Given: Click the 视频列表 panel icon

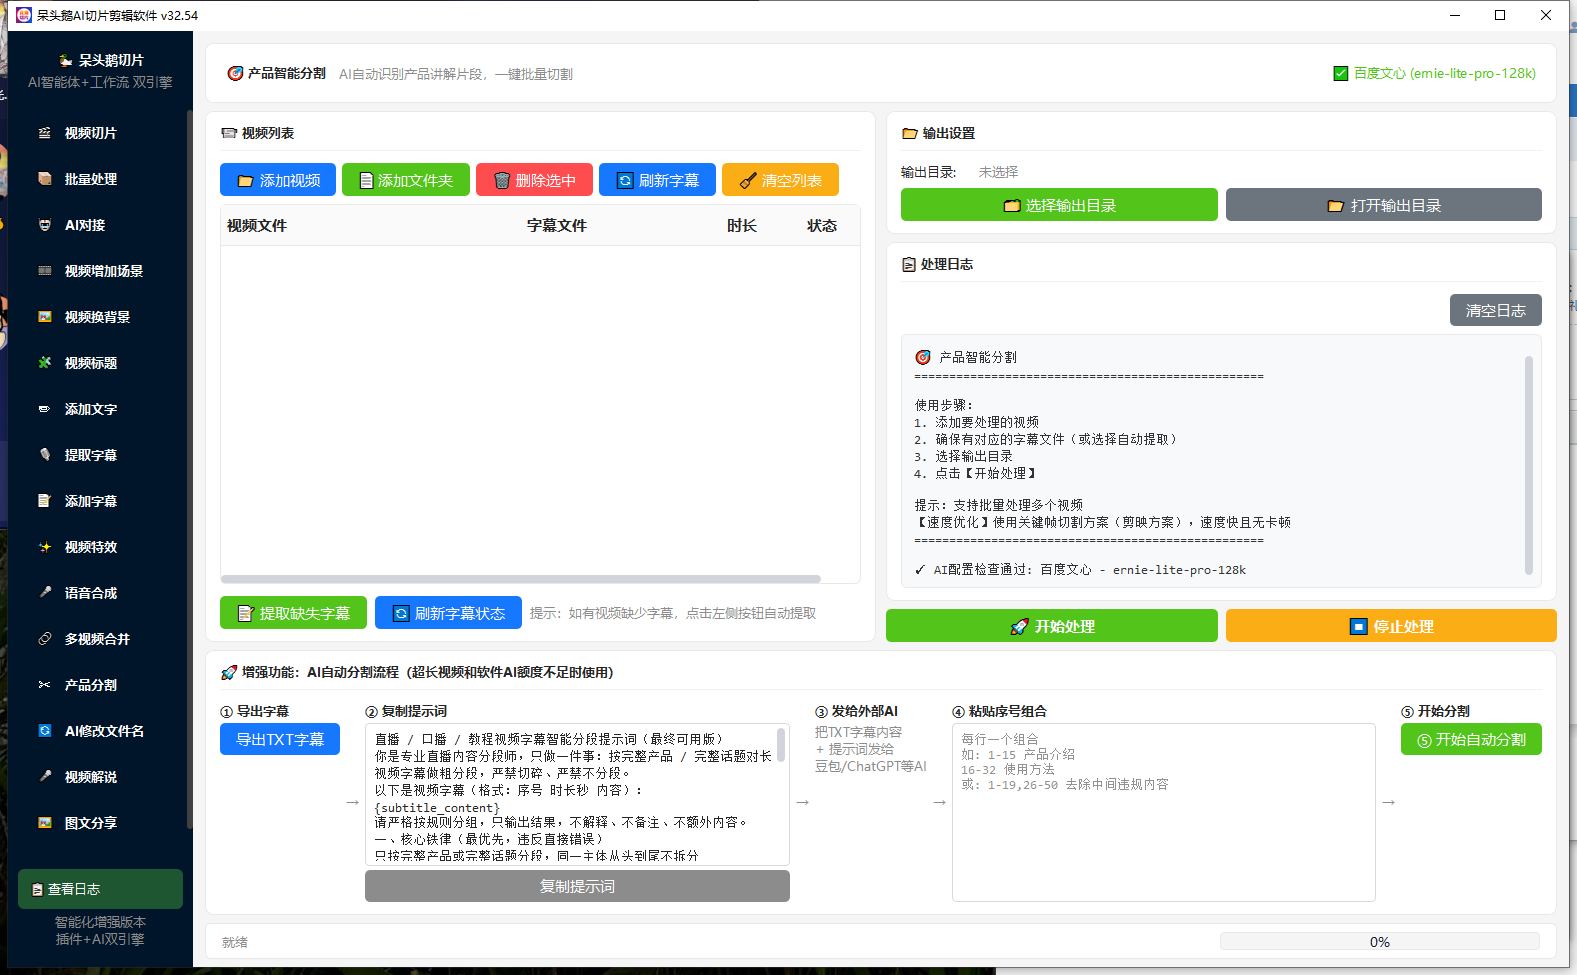Looking at the screenshot, I should click(x=229, y=133).
